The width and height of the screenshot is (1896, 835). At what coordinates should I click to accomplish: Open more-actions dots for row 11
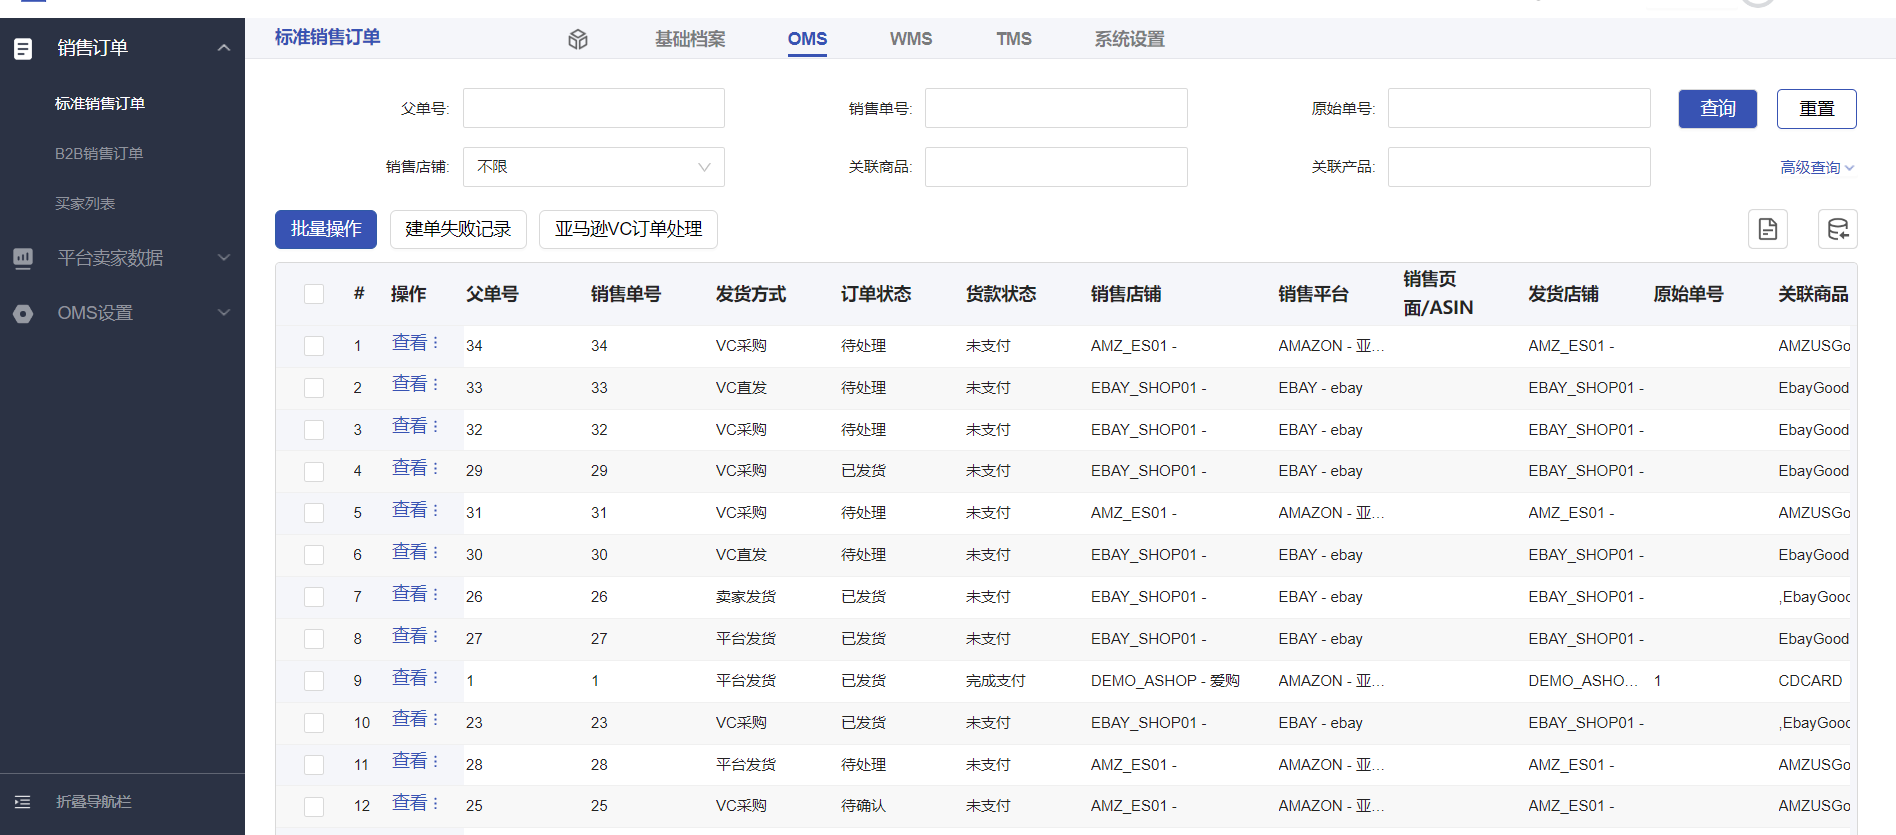(x=436, y=762)
